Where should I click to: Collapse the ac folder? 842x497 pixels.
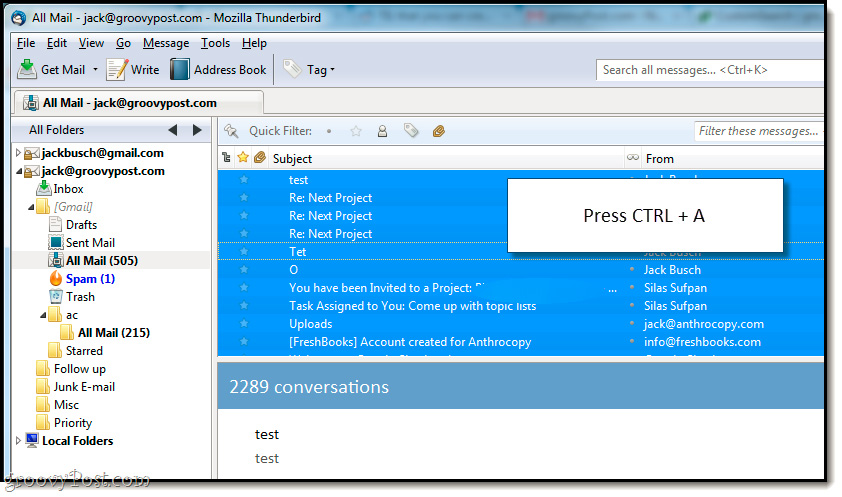[43, 315]
